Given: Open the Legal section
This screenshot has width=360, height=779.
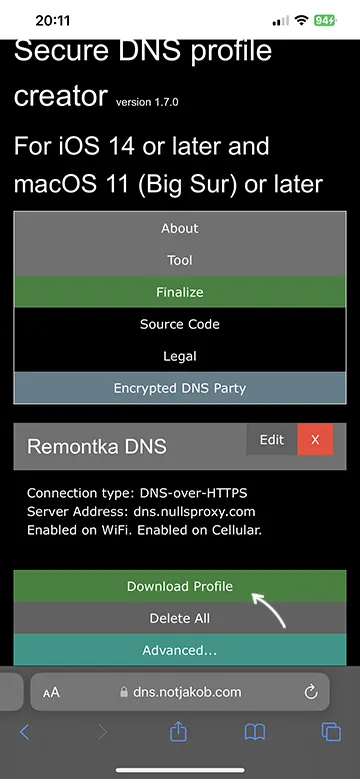Looking at the screenshot, I should [180, 356].
